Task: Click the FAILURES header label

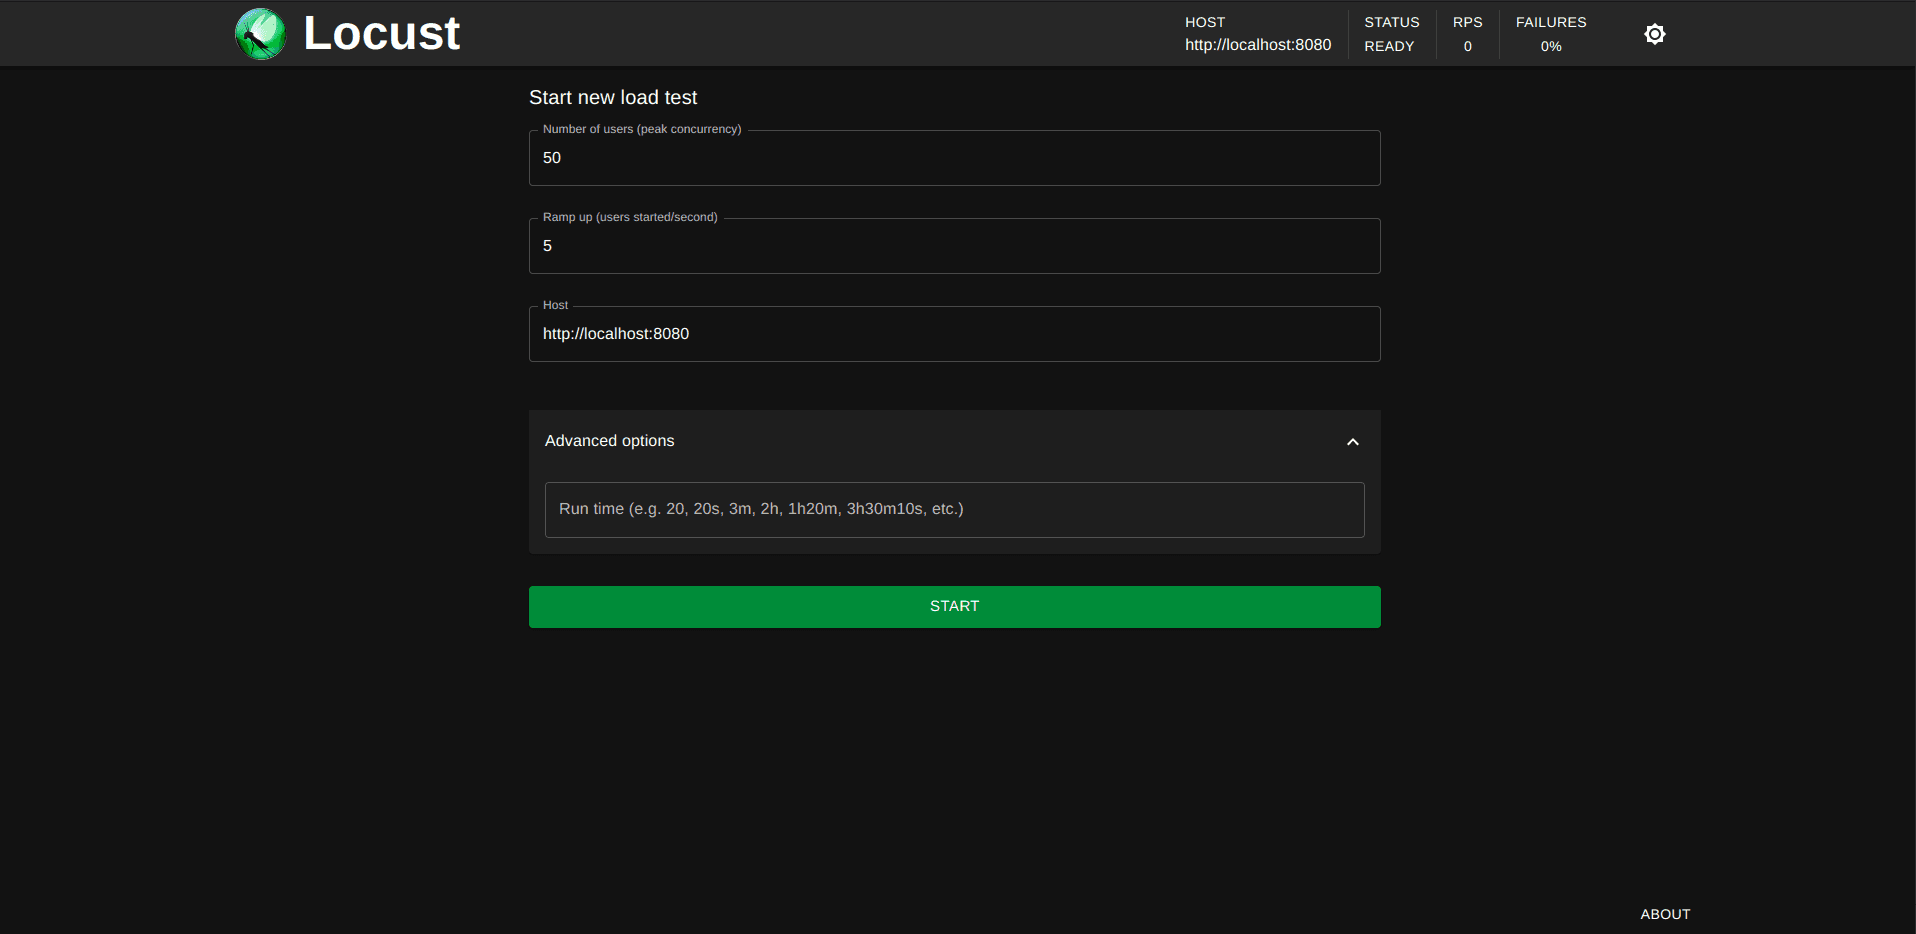Action: click(1551, 22)
